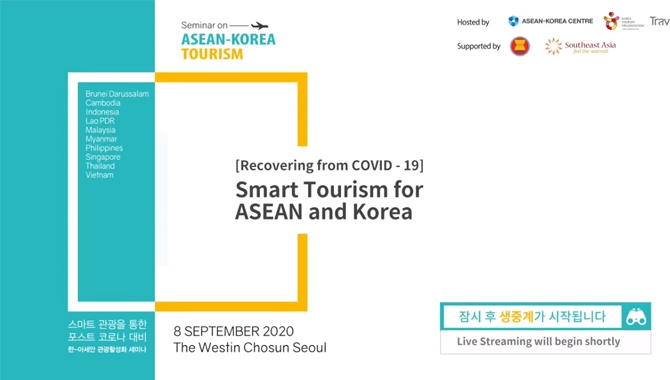Viewport: 670px width, 380px height.
Task: Click the Recovering from COVID - 19 subtitle
Action: pos(329,165)
